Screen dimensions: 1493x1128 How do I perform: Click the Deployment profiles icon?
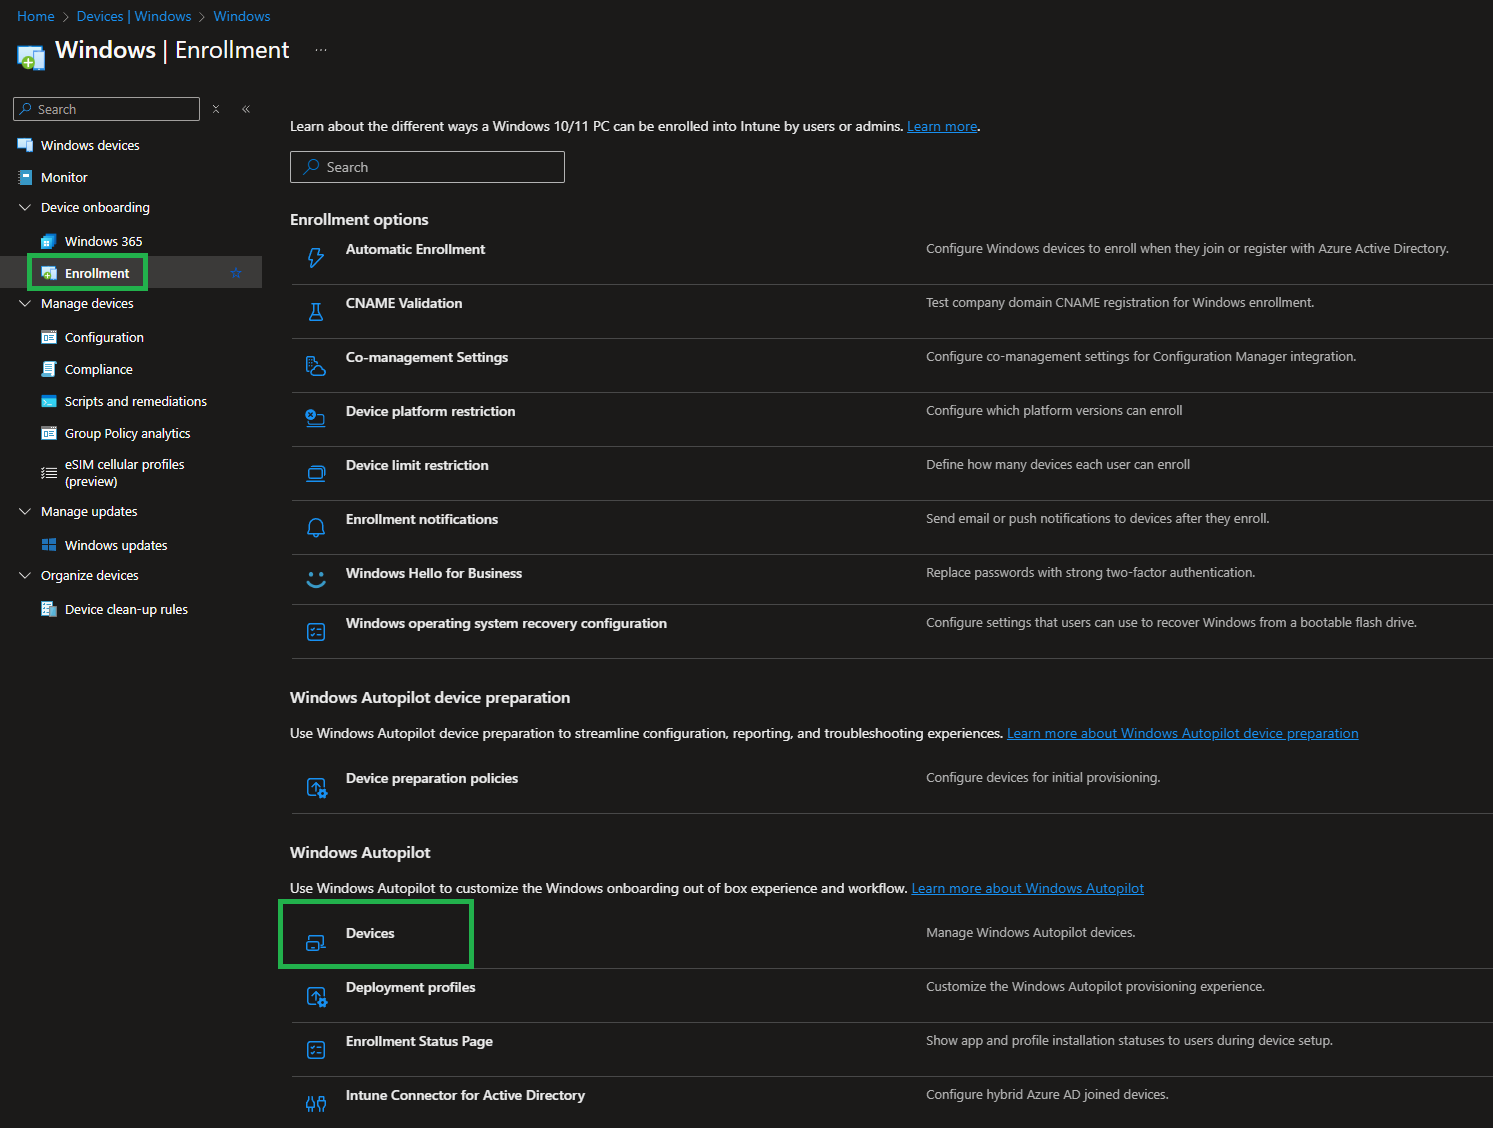pyautogui.click(x=316, y=996)
